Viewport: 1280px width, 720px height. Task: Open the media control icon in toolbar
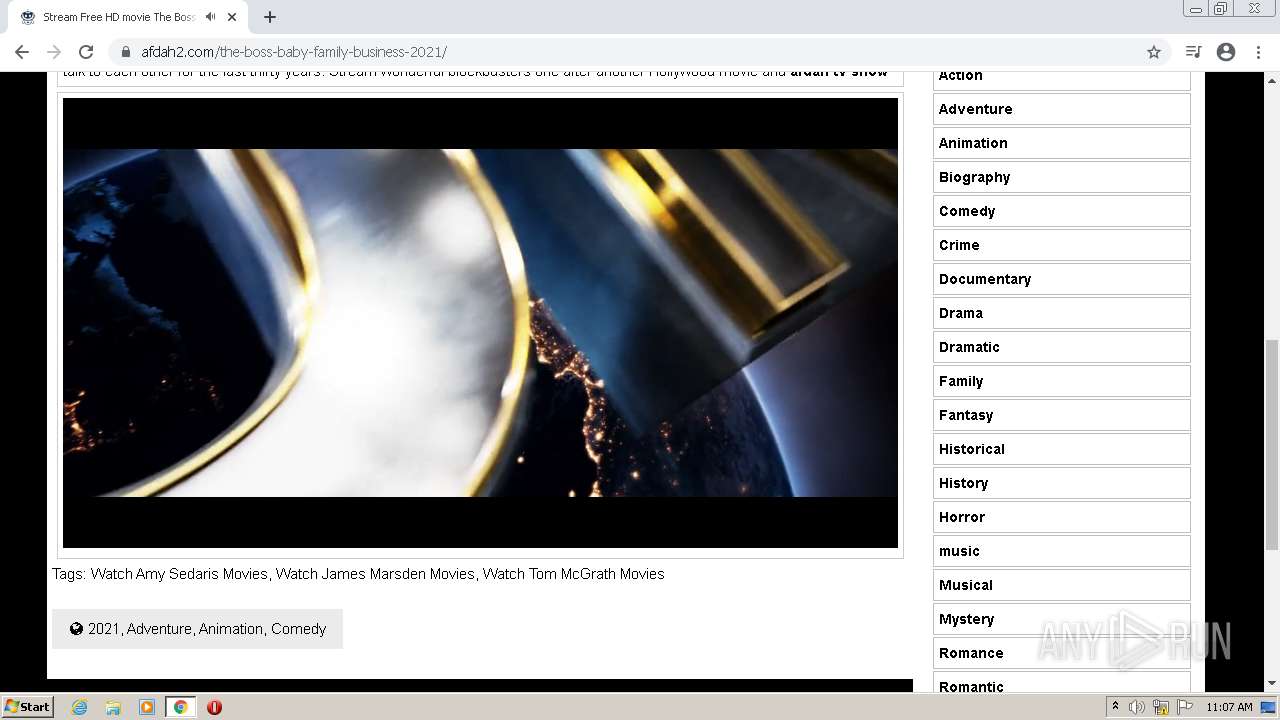[x=1193, y=52]
